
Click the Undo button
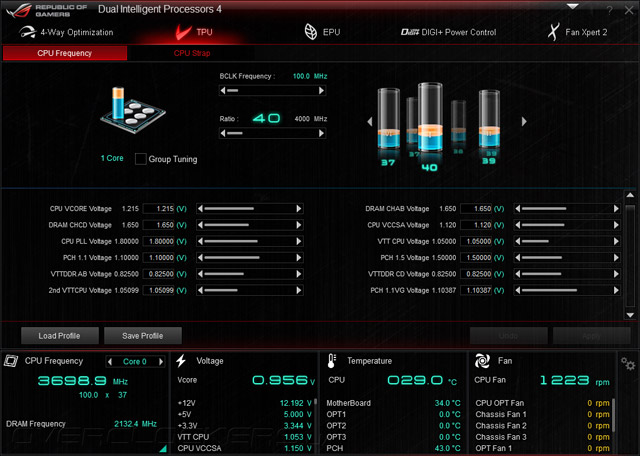click(509, 336)
